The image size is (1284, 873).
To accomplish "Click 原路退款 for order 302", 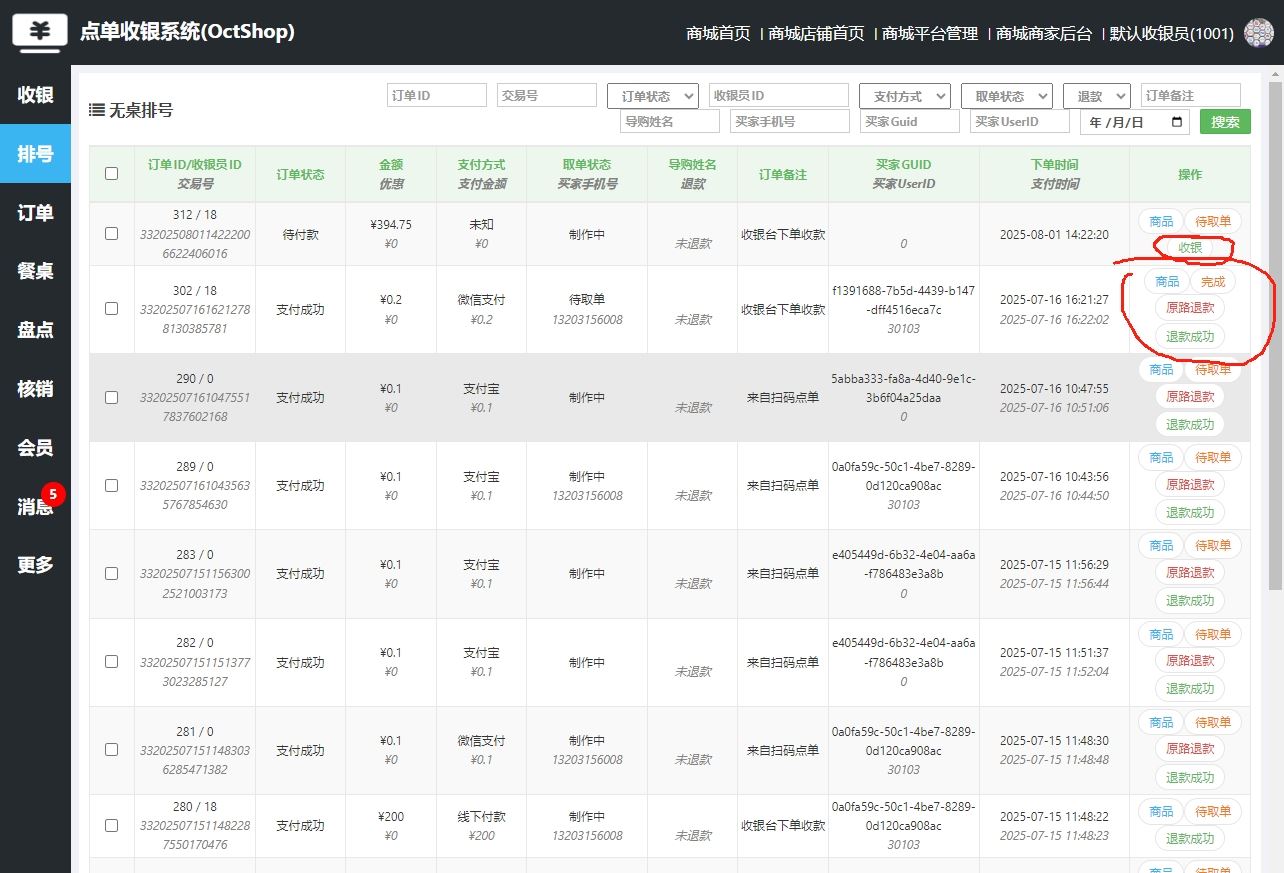I will pyautogui.click(x=1190, y=308).
